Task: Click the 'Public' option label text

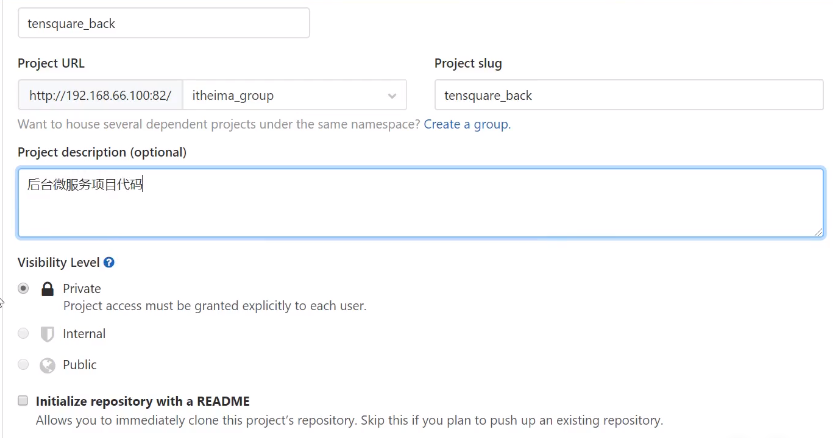Action: pos(80,365)
